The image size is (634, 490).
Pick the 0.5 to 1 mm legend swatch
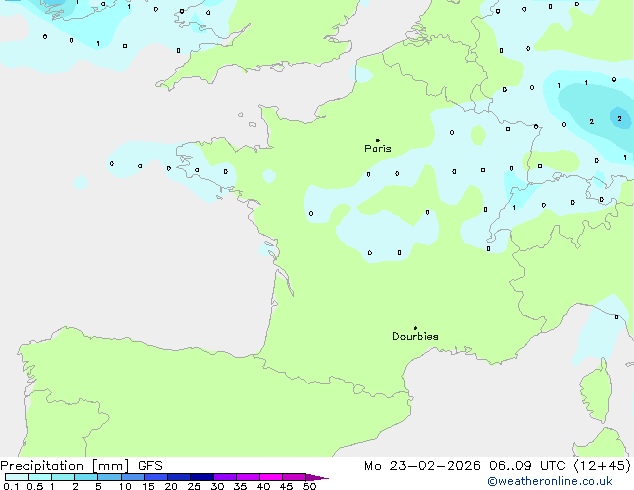pos(40,477)
